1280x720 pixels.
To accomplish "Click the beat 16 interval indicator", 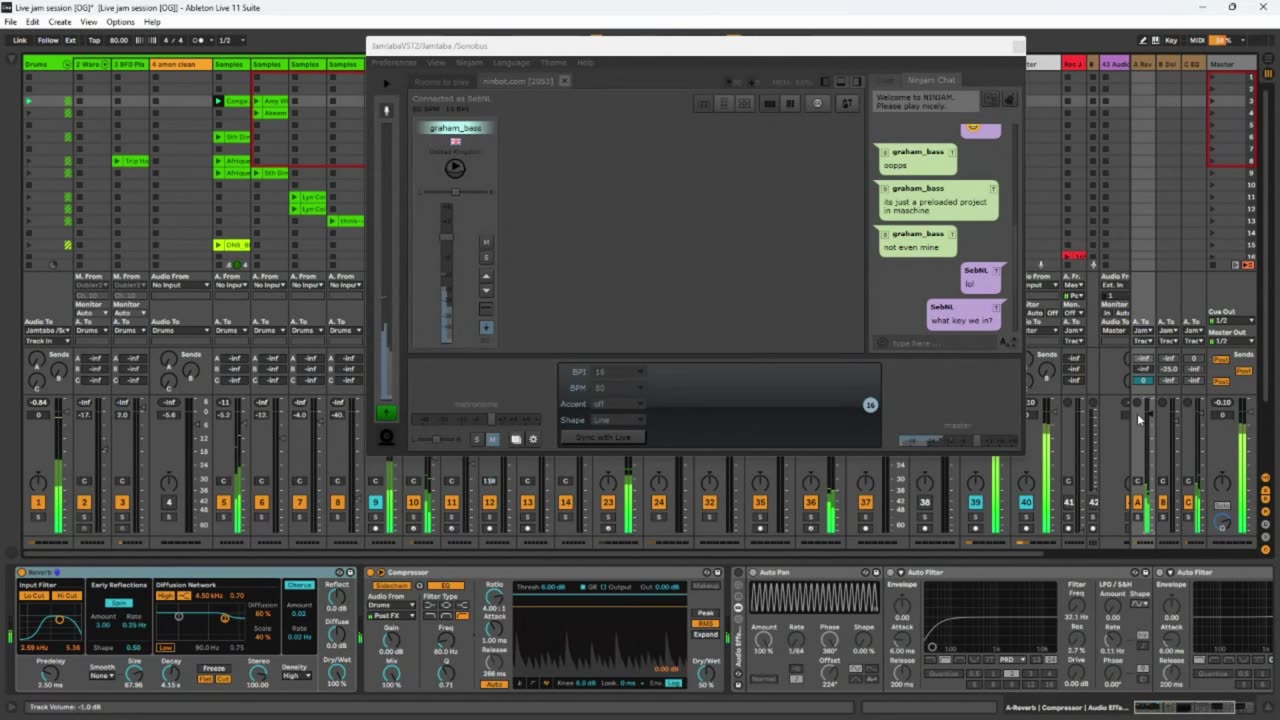I will click(870, 405).
